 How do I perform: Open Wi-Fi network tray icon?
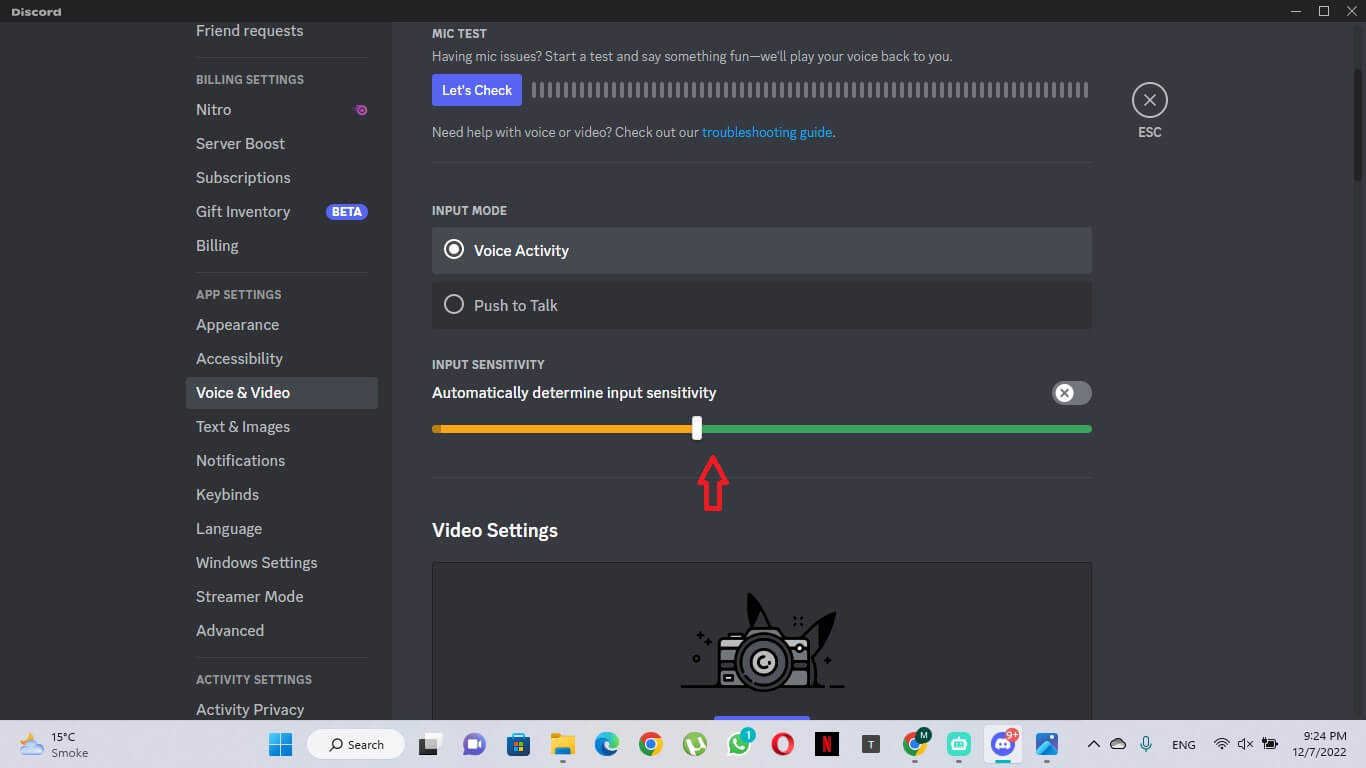coord(1221,744)
